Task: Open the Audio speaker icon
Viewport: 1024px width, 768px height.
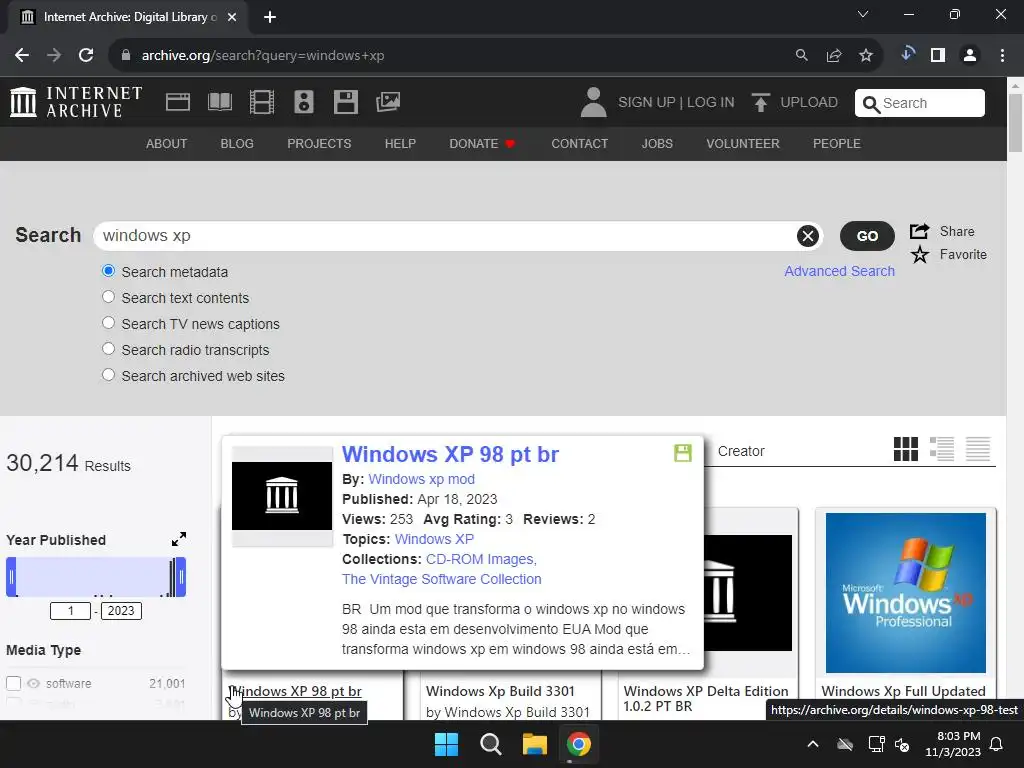Action: (304, 102)
